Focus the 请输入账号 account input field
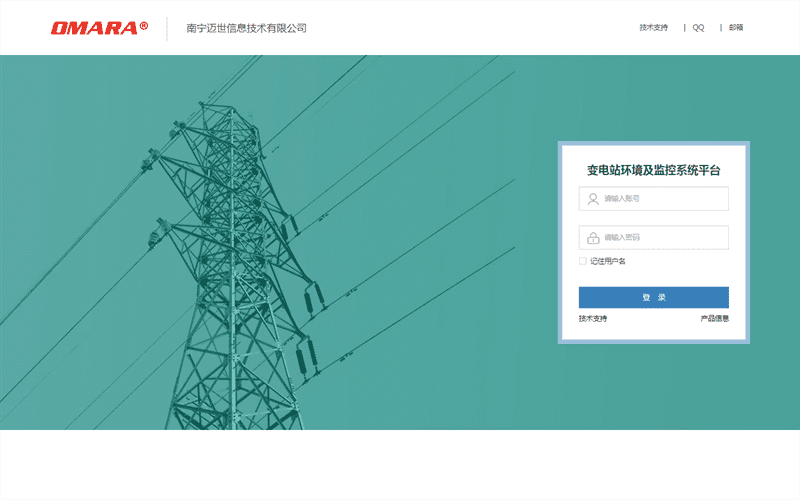 (x=660, y=199)
